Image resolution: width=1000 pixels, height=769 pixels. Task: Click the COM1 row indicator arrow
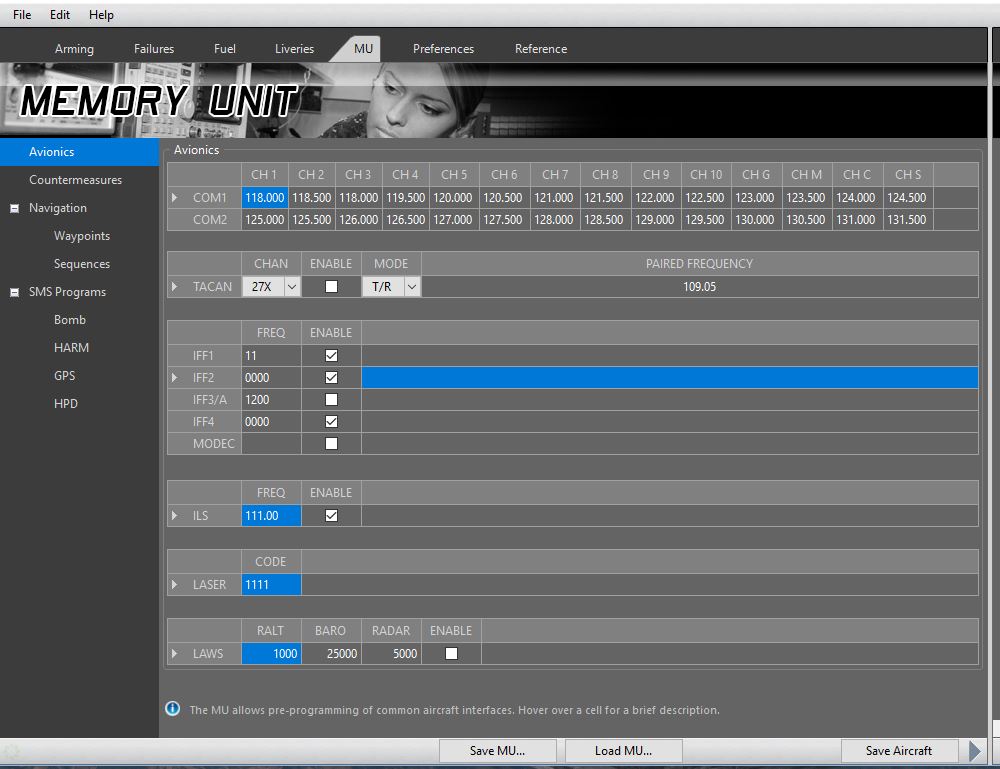click(x=175, y=198)
